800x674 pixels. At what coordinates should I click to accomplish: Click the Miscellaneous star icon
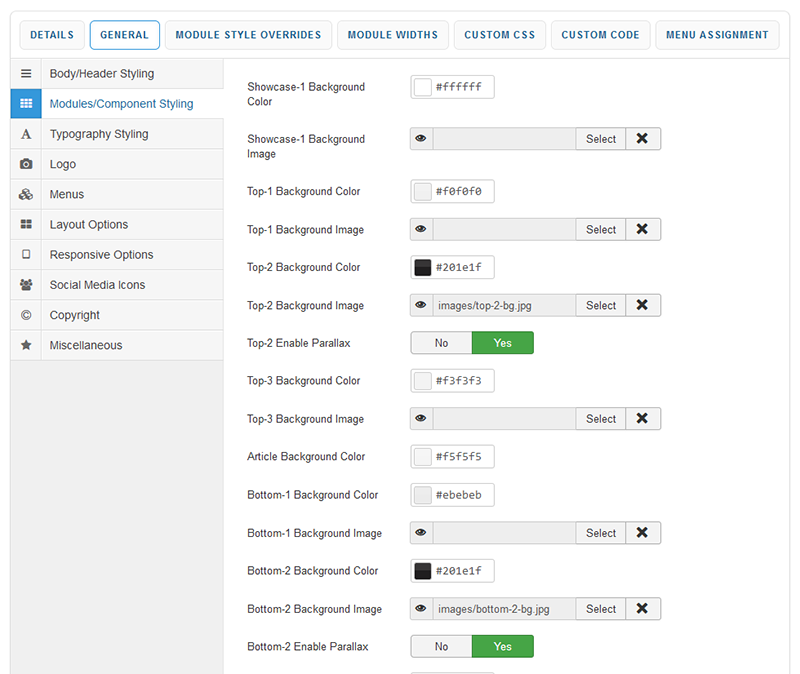[x=26, y=345]
